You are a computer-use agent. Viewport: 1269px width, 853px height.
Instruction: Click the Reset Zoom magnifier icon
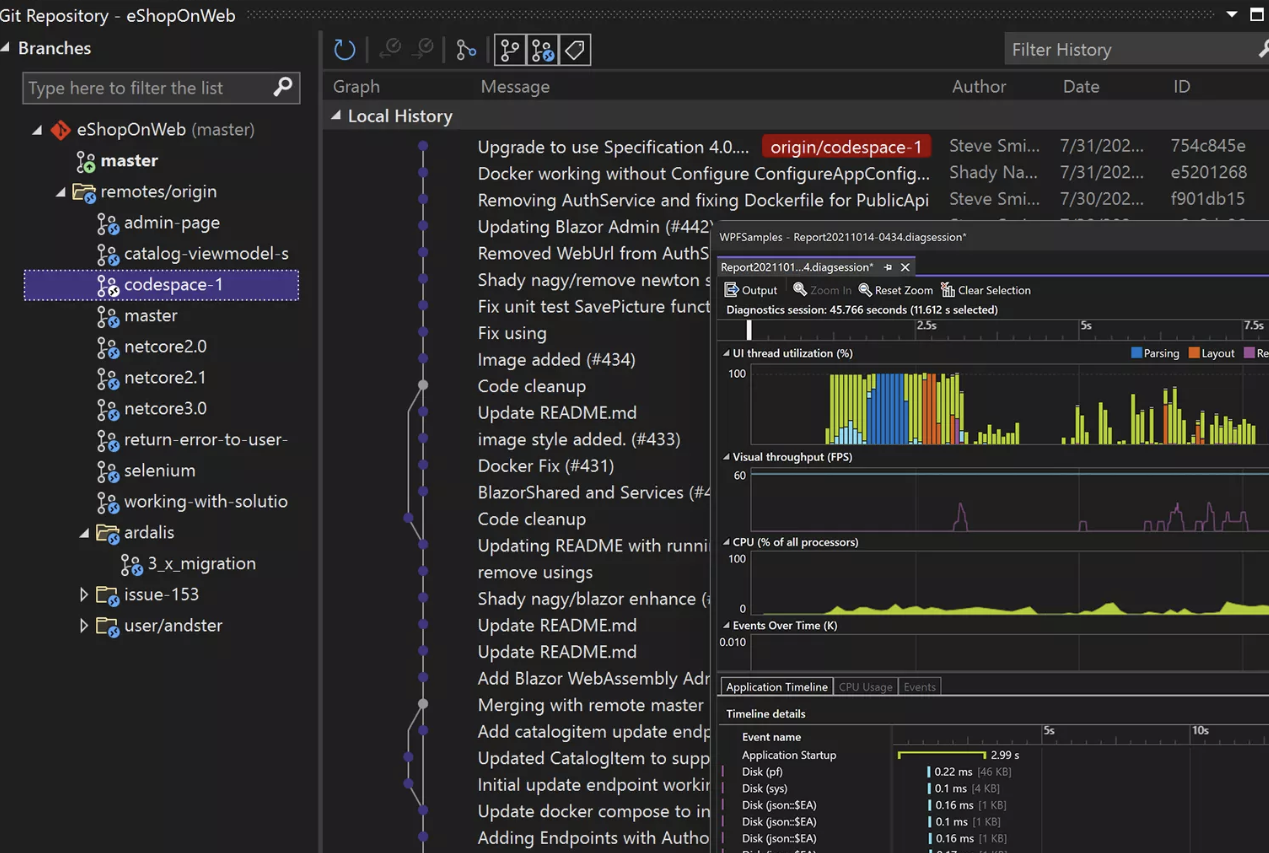(x=865, y=290)
